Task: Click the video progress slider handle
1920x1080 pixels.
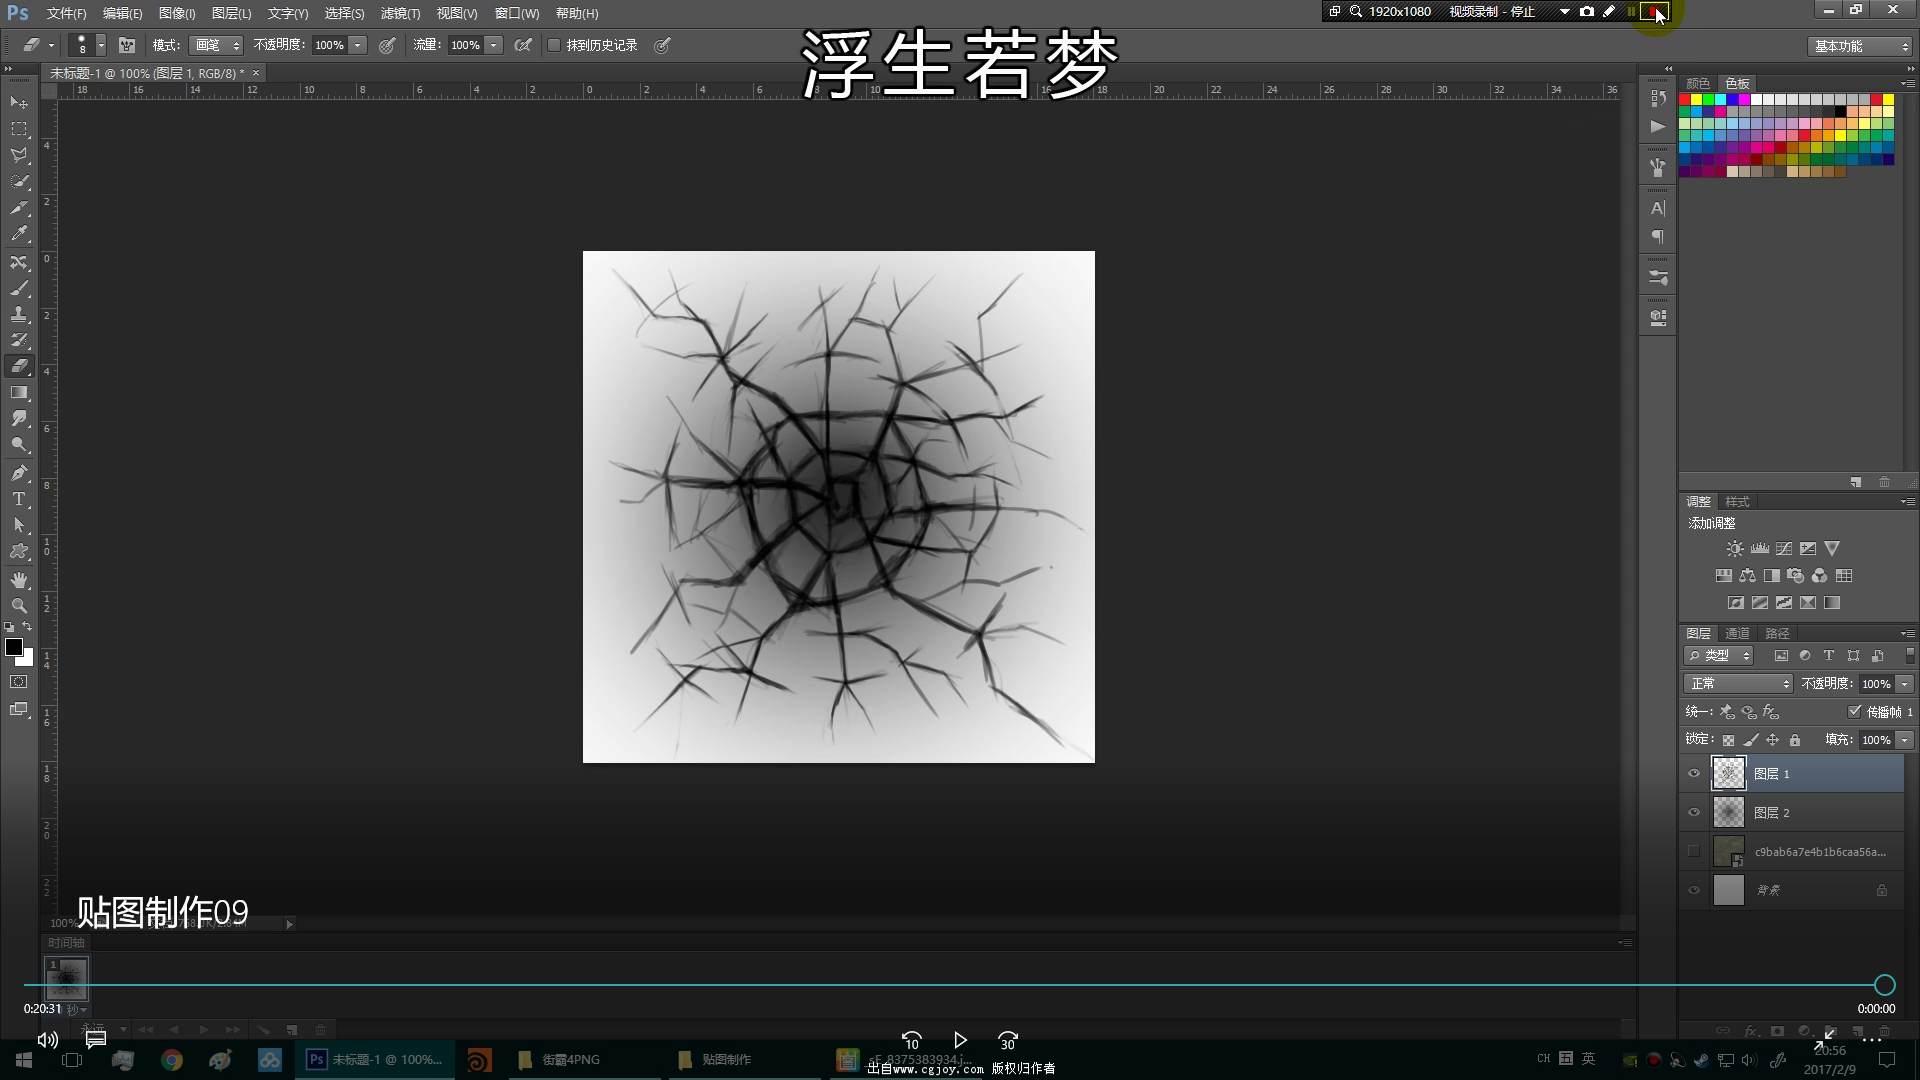Action: coord(1884,985)
